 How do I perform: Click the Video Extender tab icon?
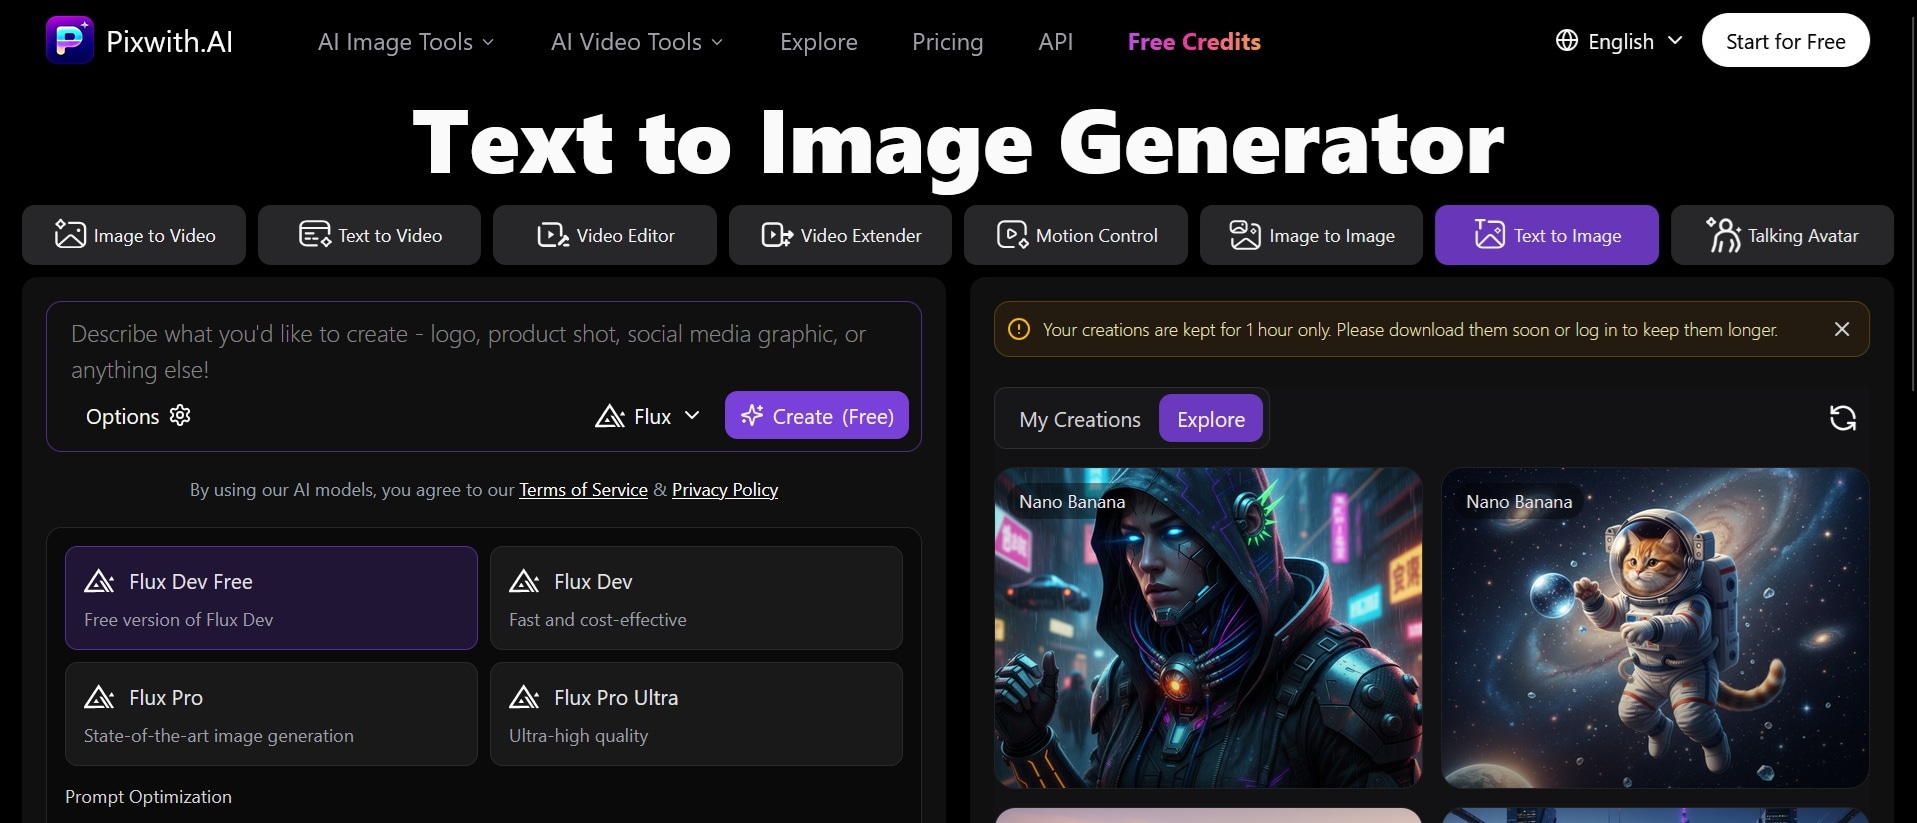point(777,235)
